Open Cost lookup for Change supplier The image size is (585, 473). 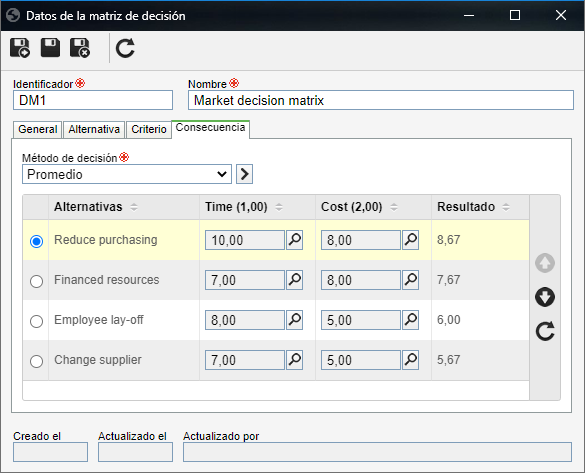click(x=410, y=360)
